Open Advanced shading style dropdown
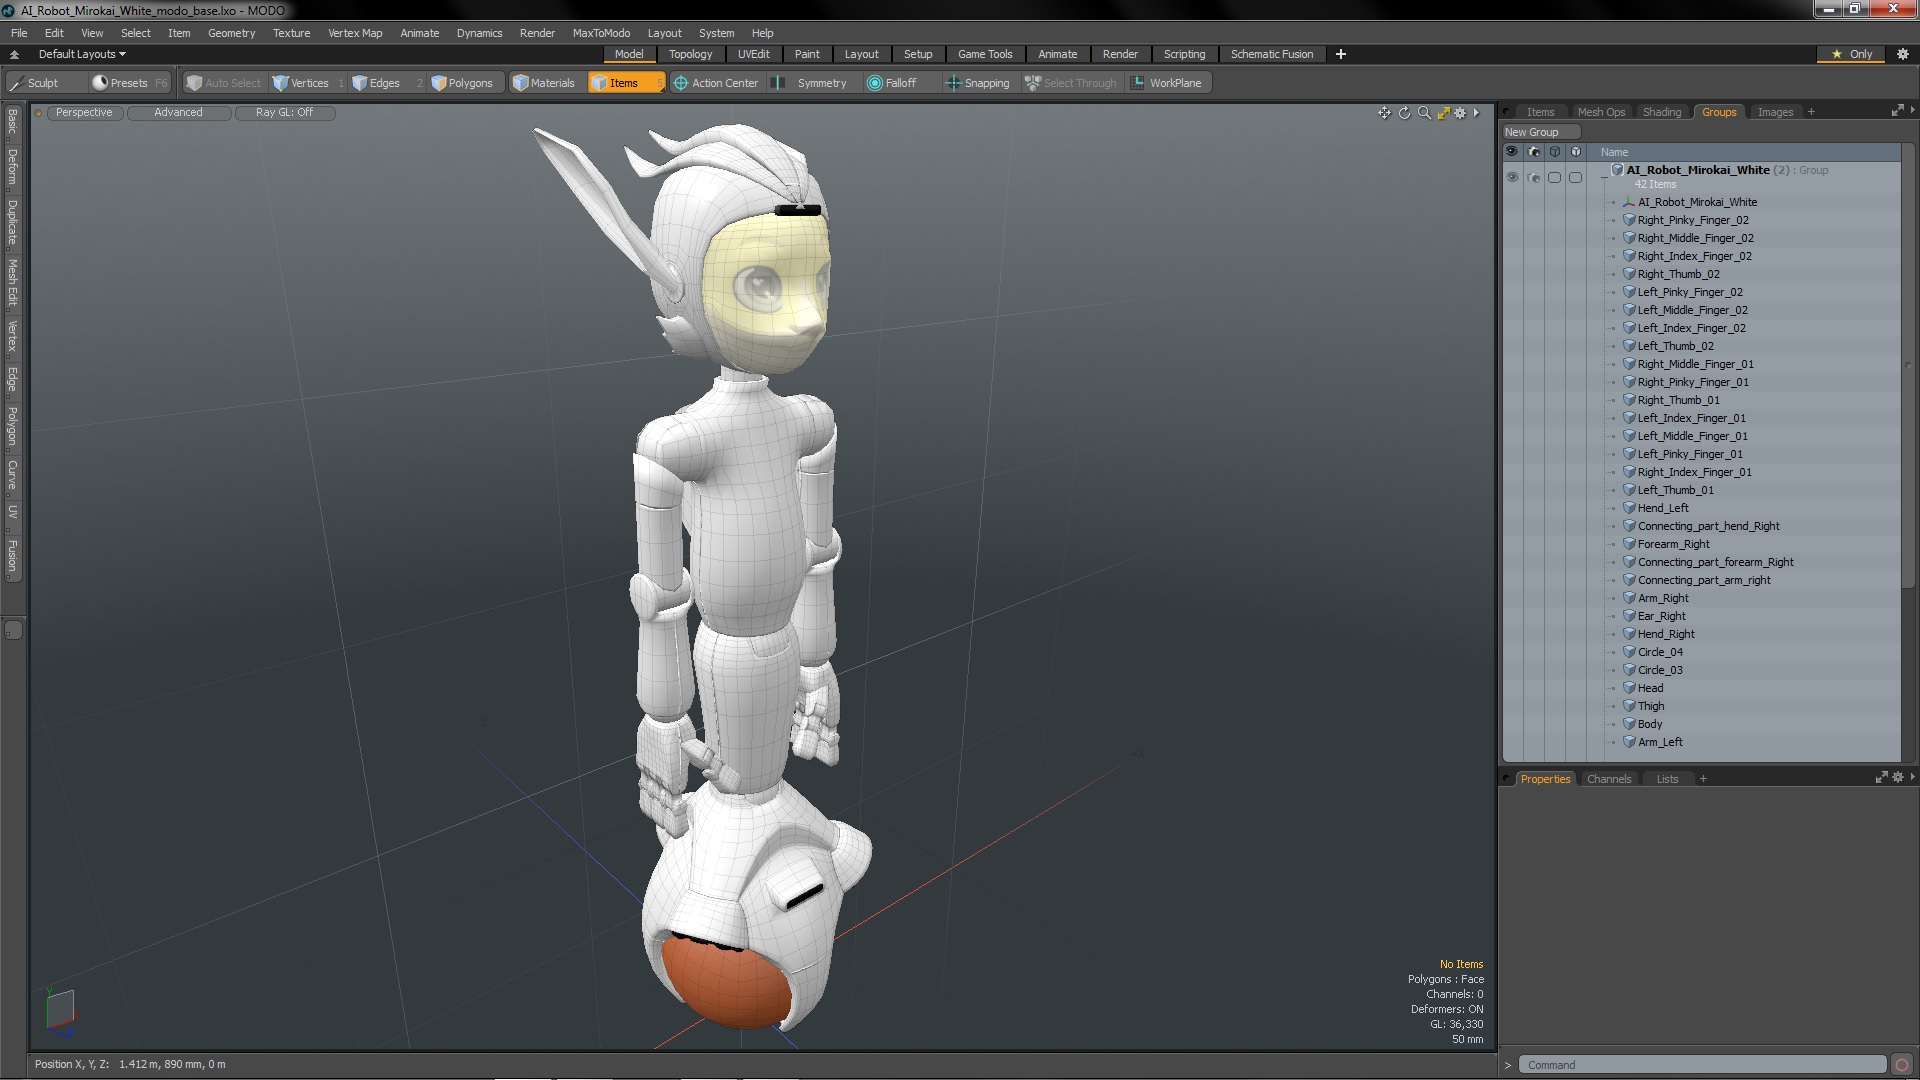 [x=178, y=112]
